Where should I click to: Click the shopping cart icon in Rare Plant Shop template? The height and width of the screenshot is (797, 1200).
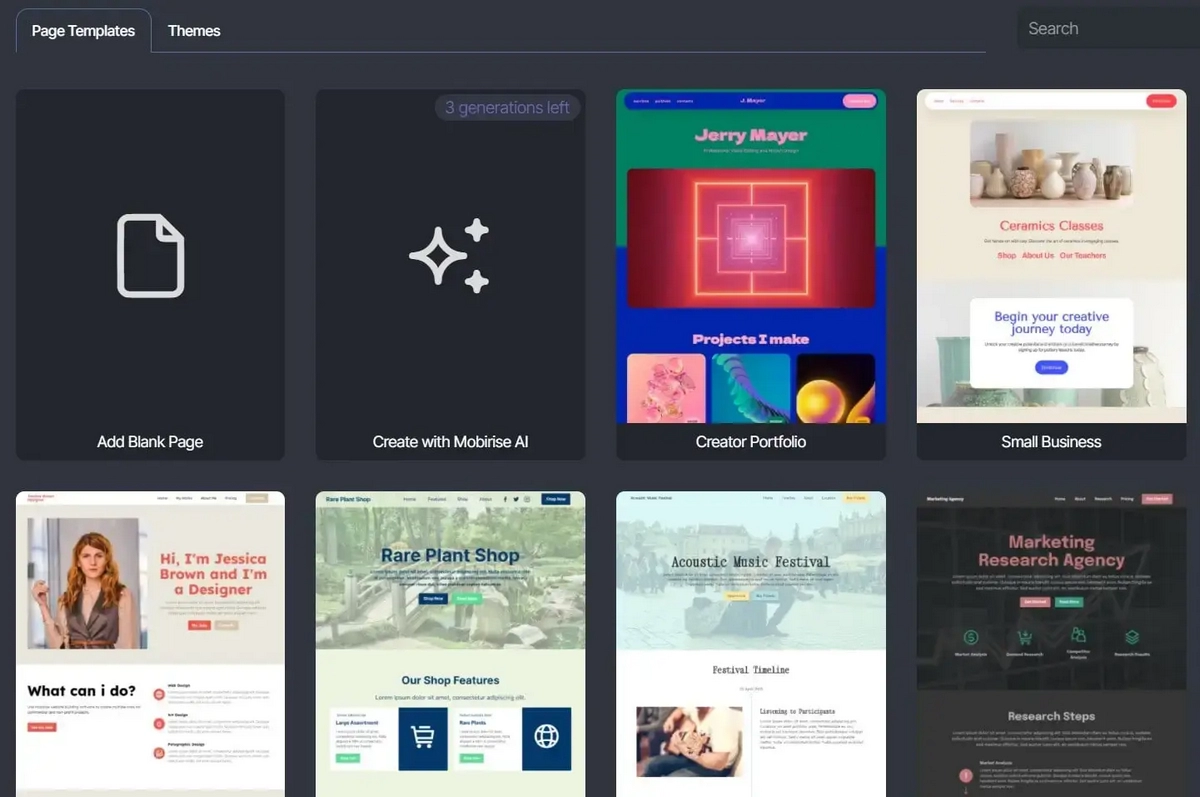423,738
